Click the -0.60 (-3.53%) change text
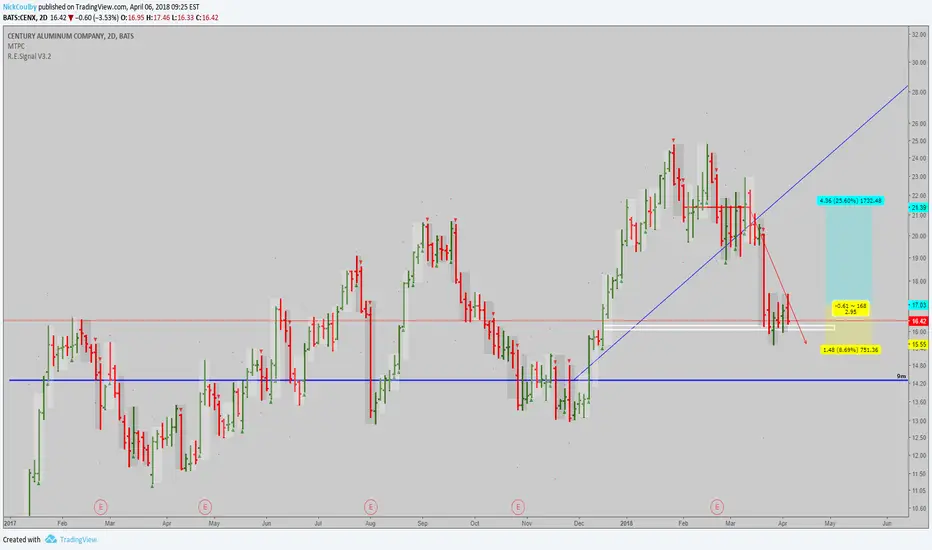The height and width of the screenshot is (550, 932). tap(97, 18)
